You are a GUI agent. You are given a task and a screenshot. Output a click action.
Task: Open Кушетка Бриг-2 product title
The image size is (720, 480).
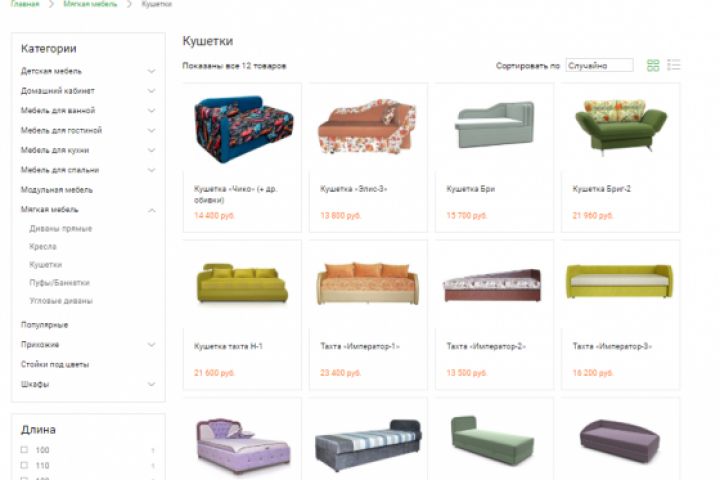tap(602, 189)
